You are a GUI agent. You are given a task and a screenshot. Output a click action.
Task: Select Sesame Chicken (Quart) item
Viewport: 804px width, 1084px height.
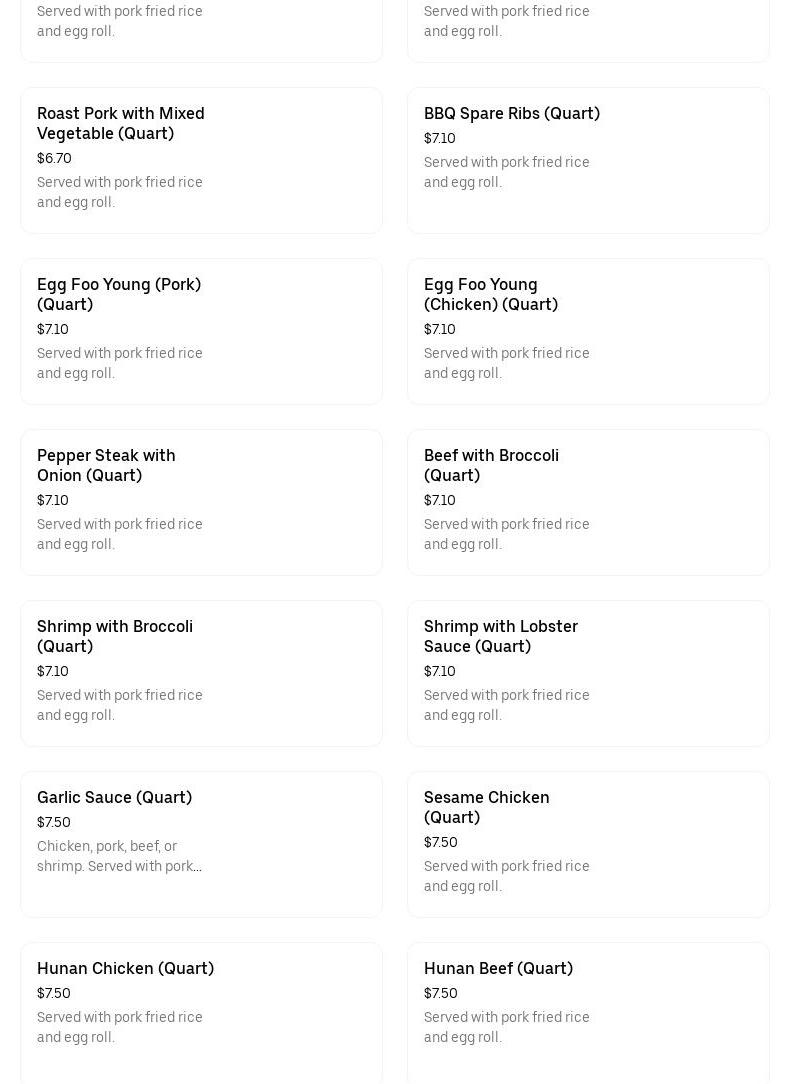486,807
